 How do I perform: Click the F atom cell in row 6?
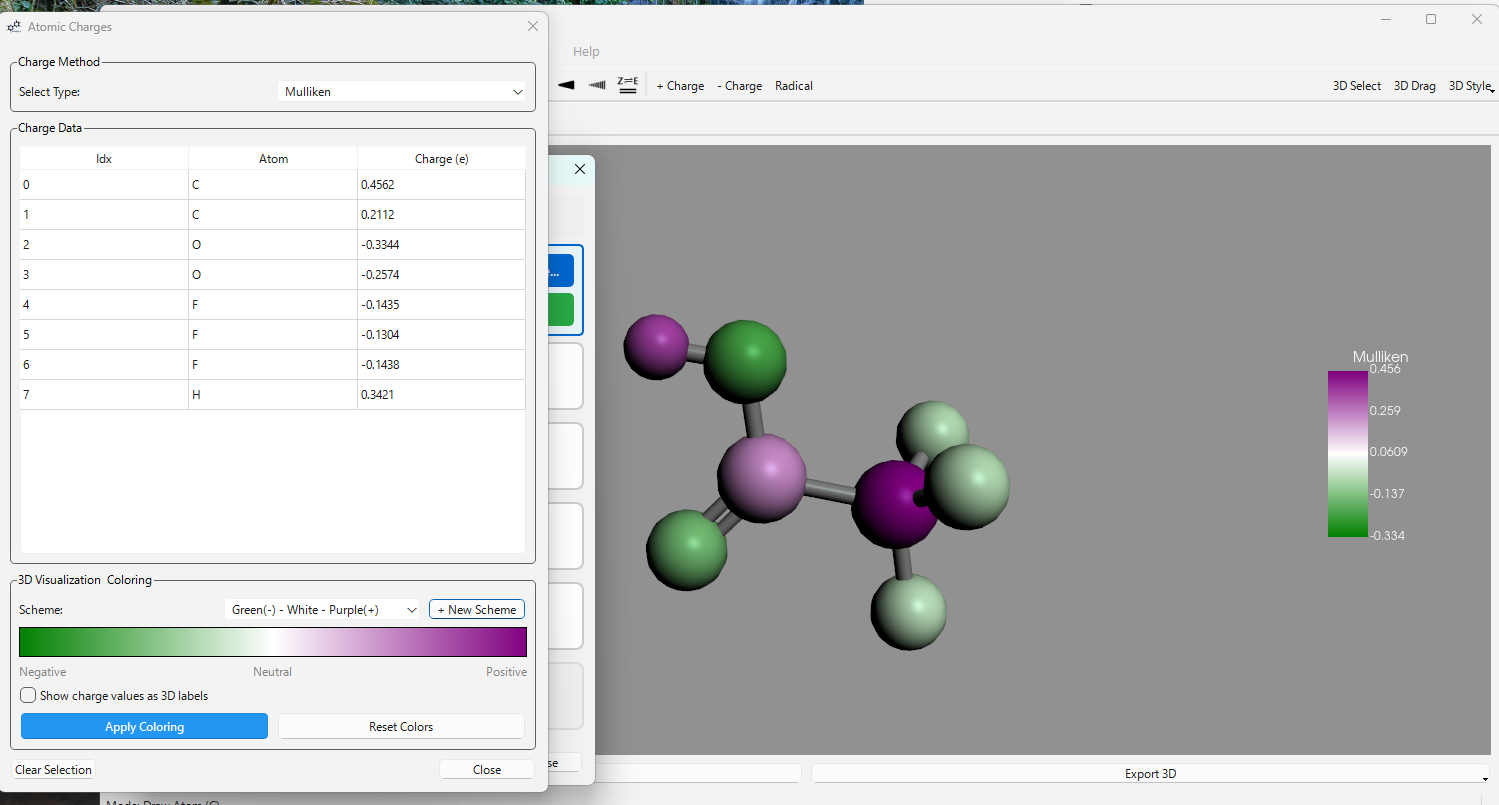pyautogui.click(x=273, y=365)
